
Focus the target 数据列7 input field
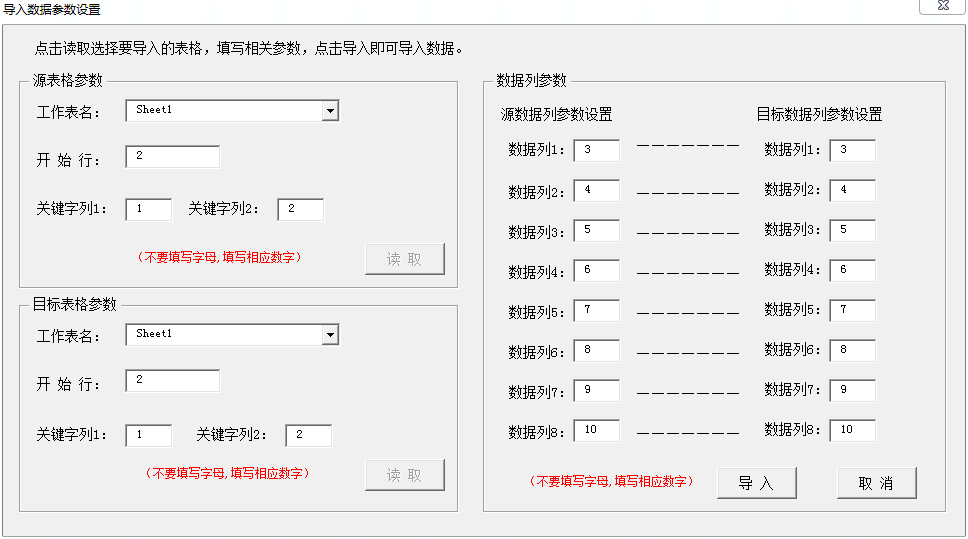852,391
